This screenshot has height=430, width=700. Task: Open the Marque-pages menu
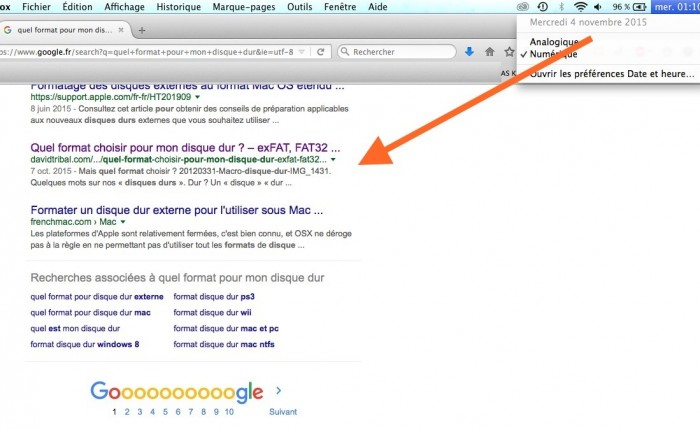point(244,7)
